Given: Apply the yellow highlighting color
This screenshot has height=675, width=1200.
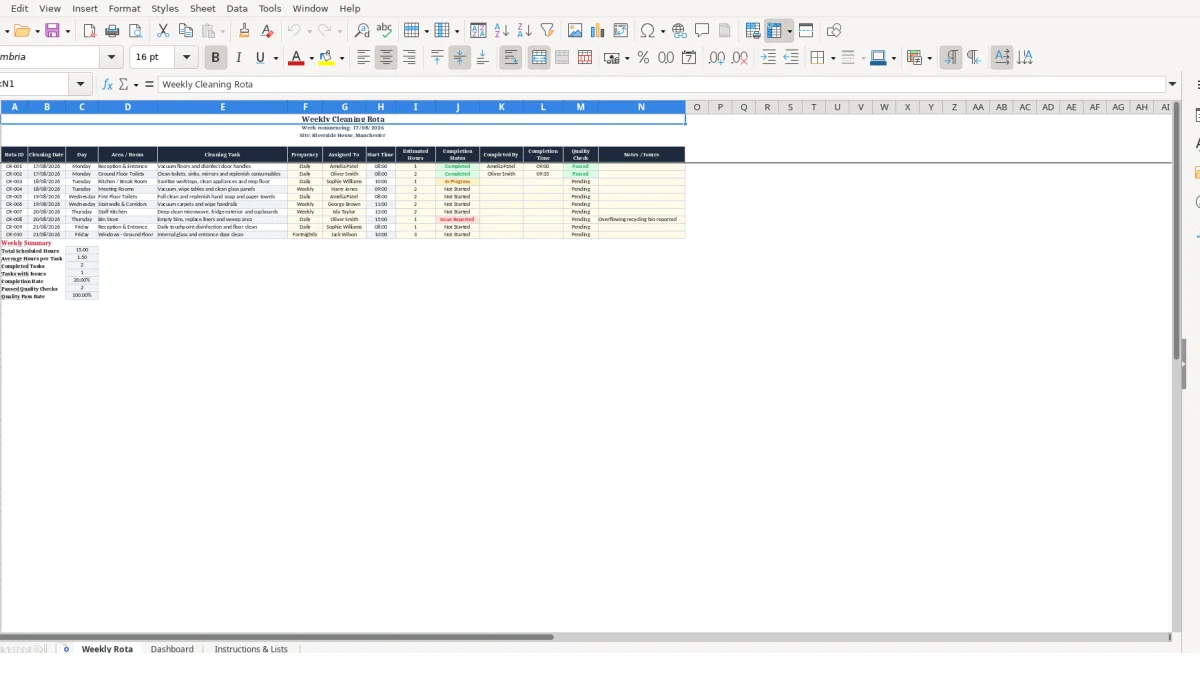Looking at the screenshot, I should pyautogui.click(x=326, y=58).
